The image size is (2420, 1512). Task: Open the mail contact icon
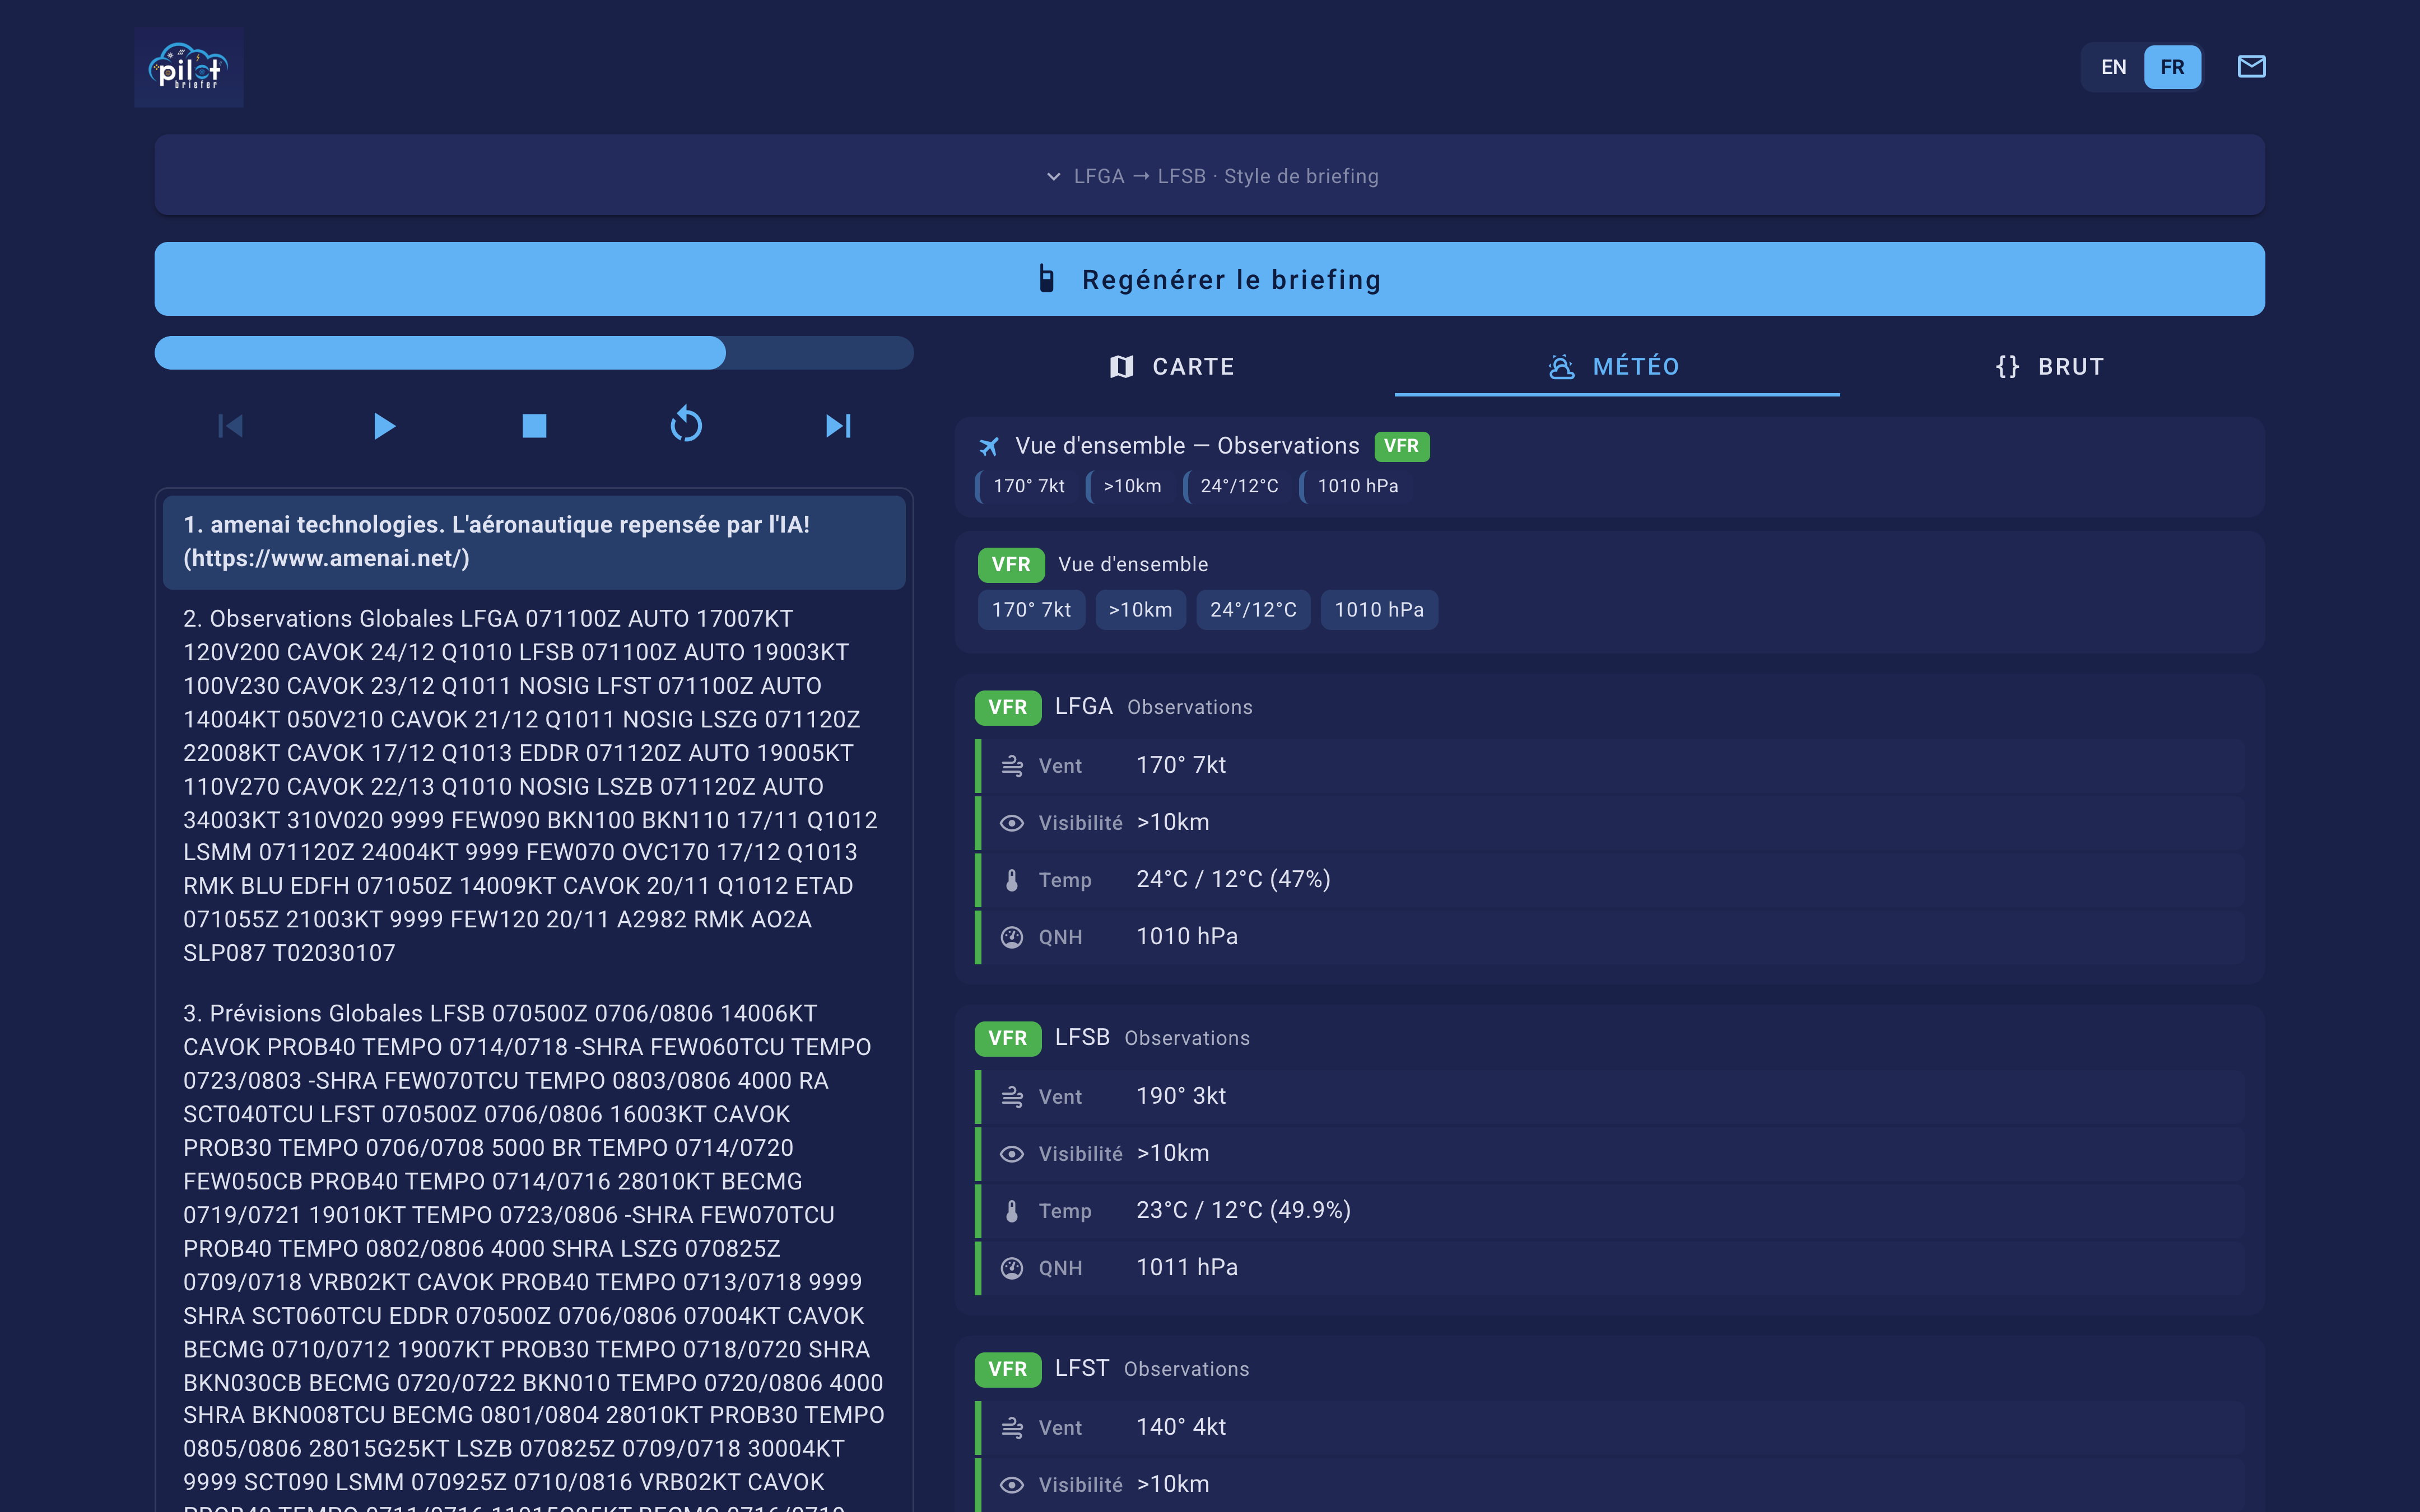coord(2251,67)
